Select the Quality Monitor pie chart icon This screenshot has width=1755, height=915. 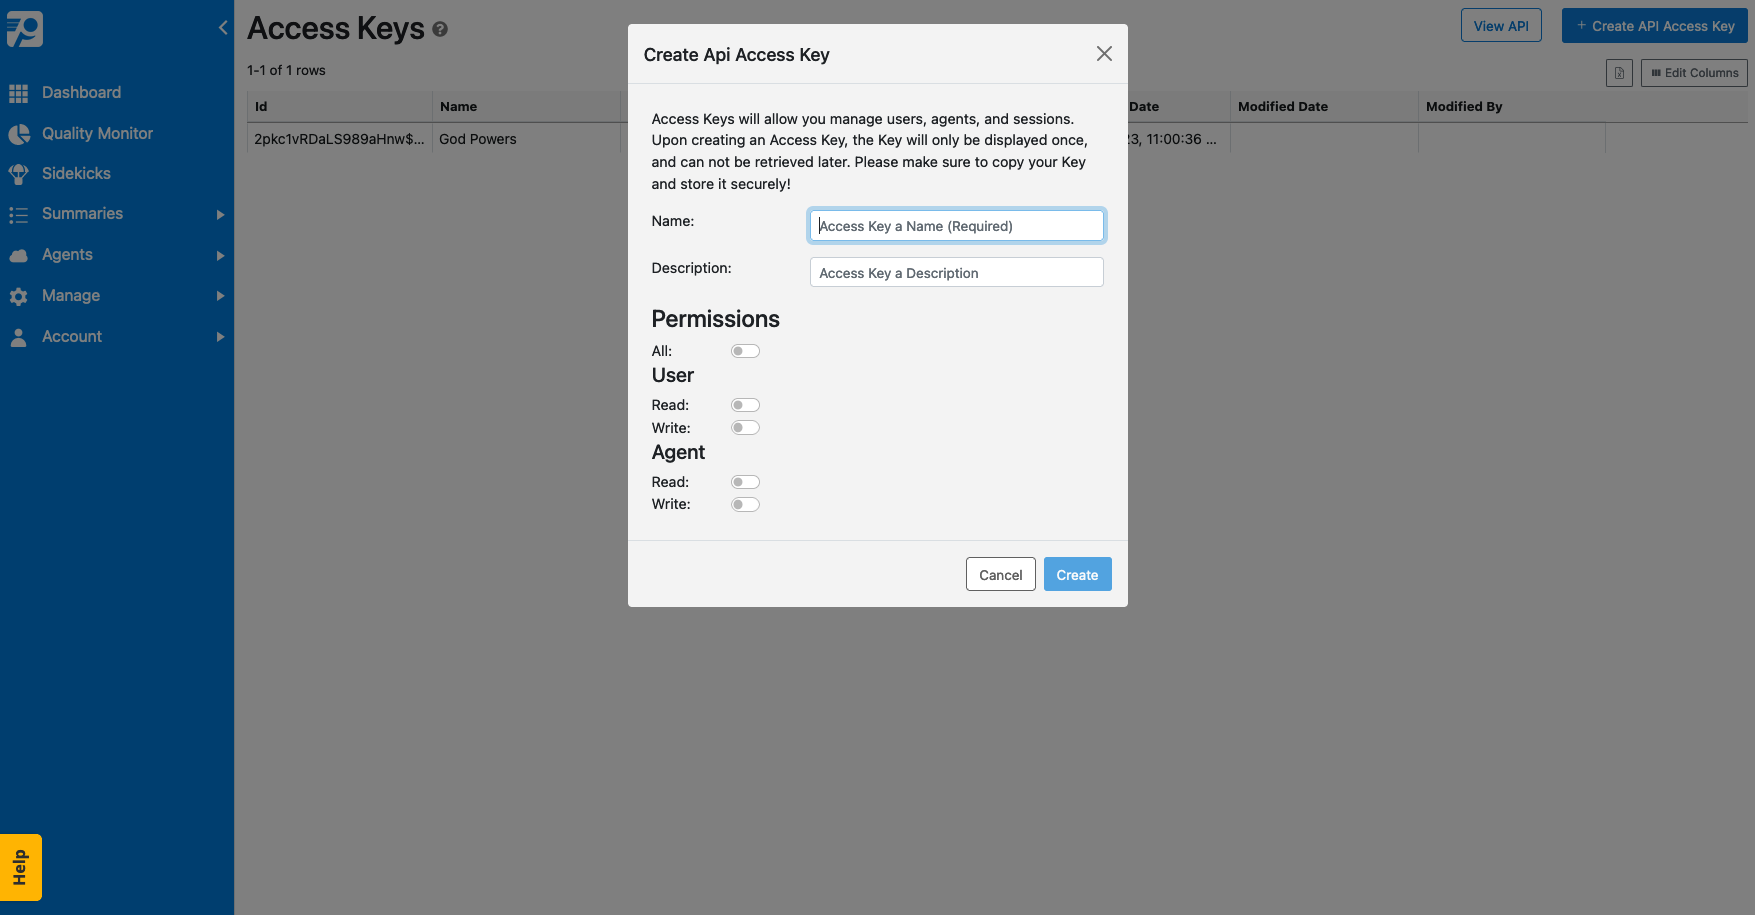click(20, 133)
